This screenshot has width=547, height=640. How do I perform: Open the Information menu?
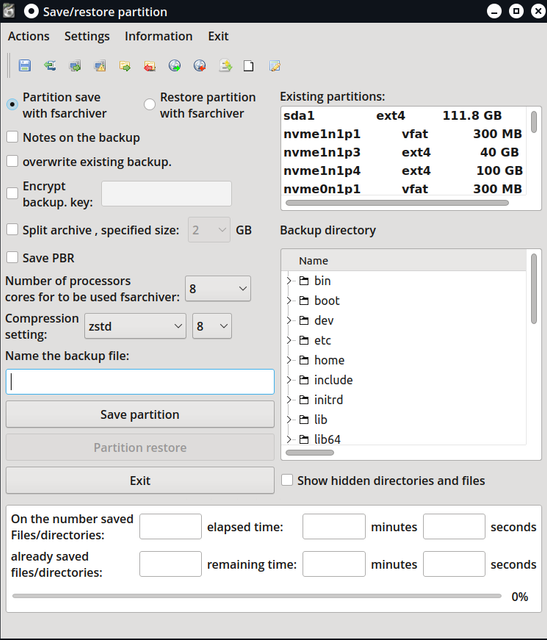pyautogui.click(x=159, y=36)
